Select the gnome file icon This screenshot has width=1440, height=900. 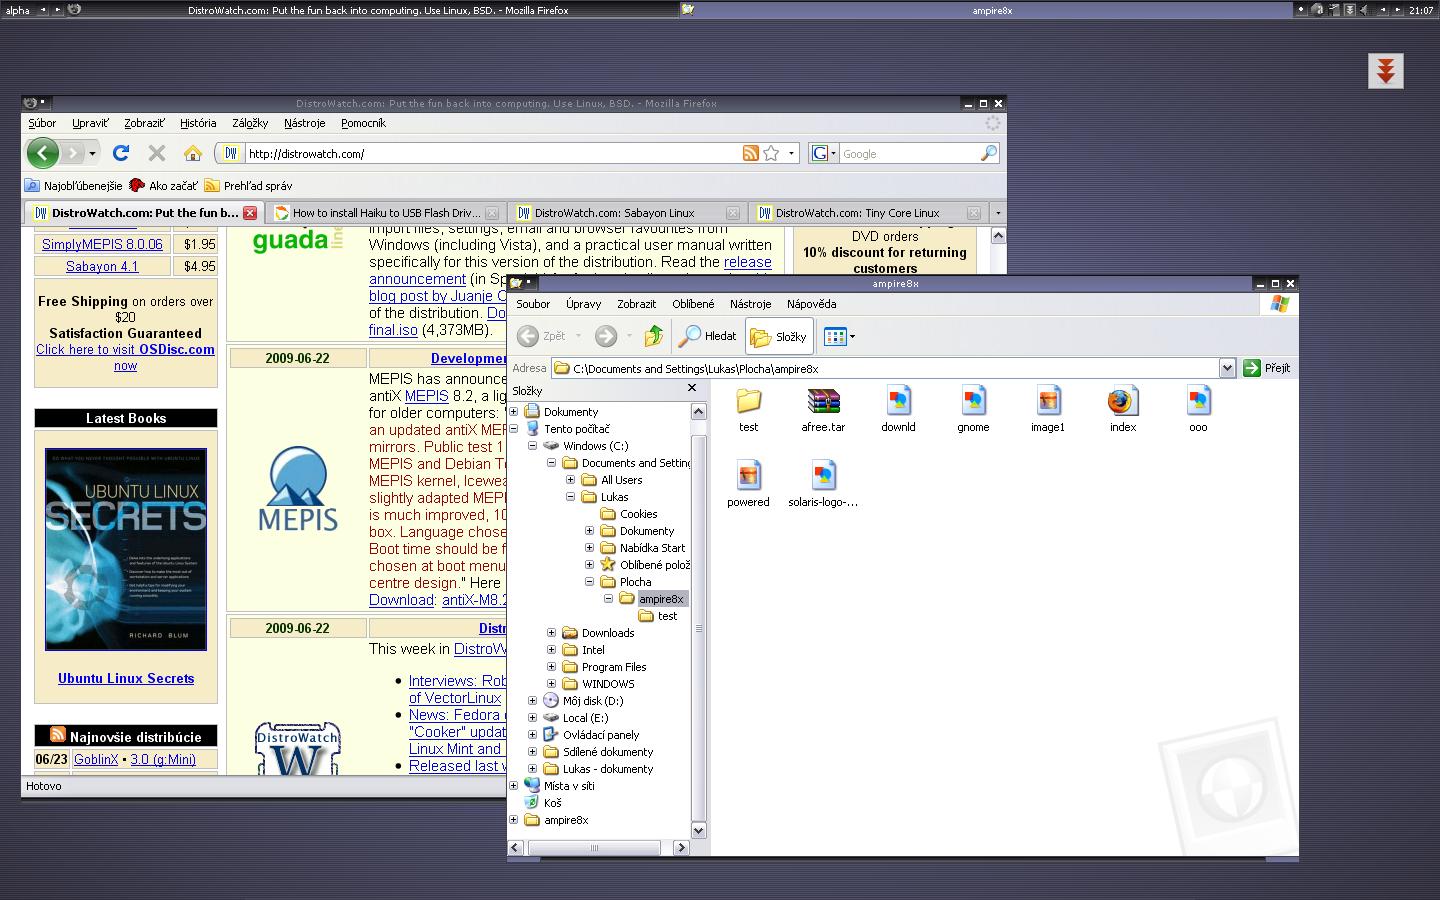973,410
